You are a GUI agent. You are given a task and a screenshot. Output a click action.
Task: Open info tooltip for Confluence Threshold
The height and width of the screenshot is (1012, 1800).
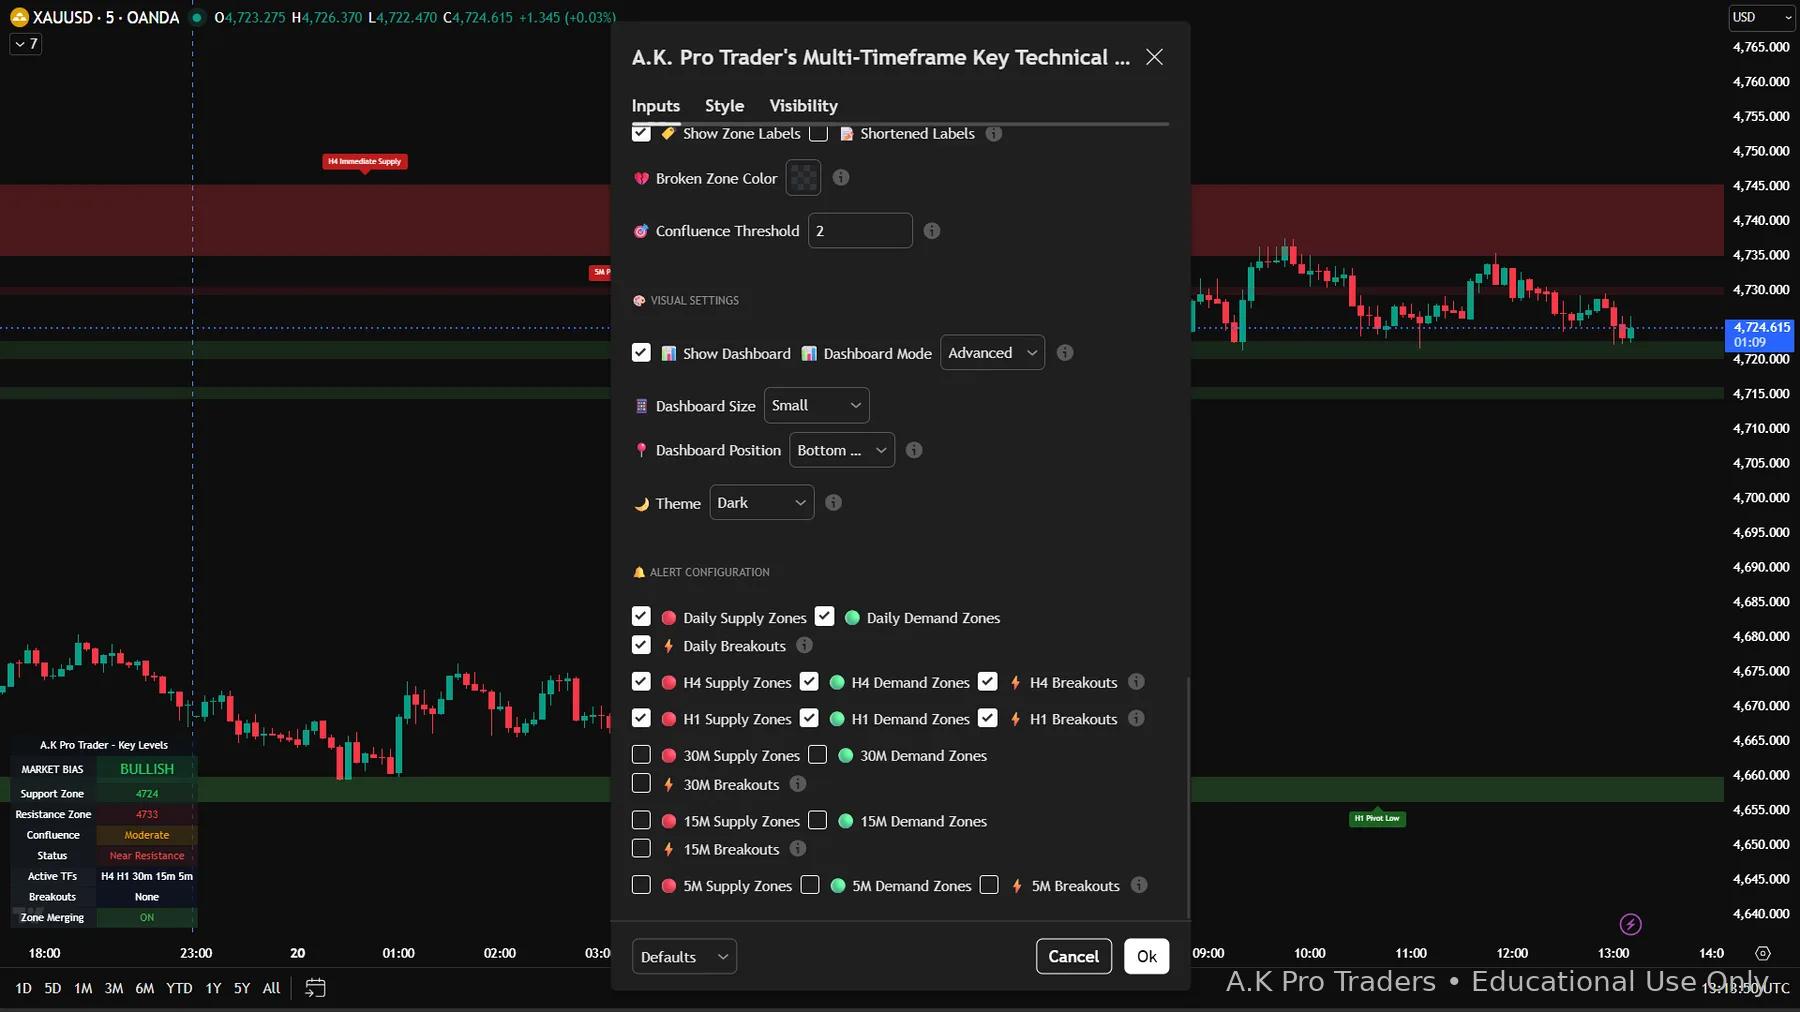[x=931, y=230]
